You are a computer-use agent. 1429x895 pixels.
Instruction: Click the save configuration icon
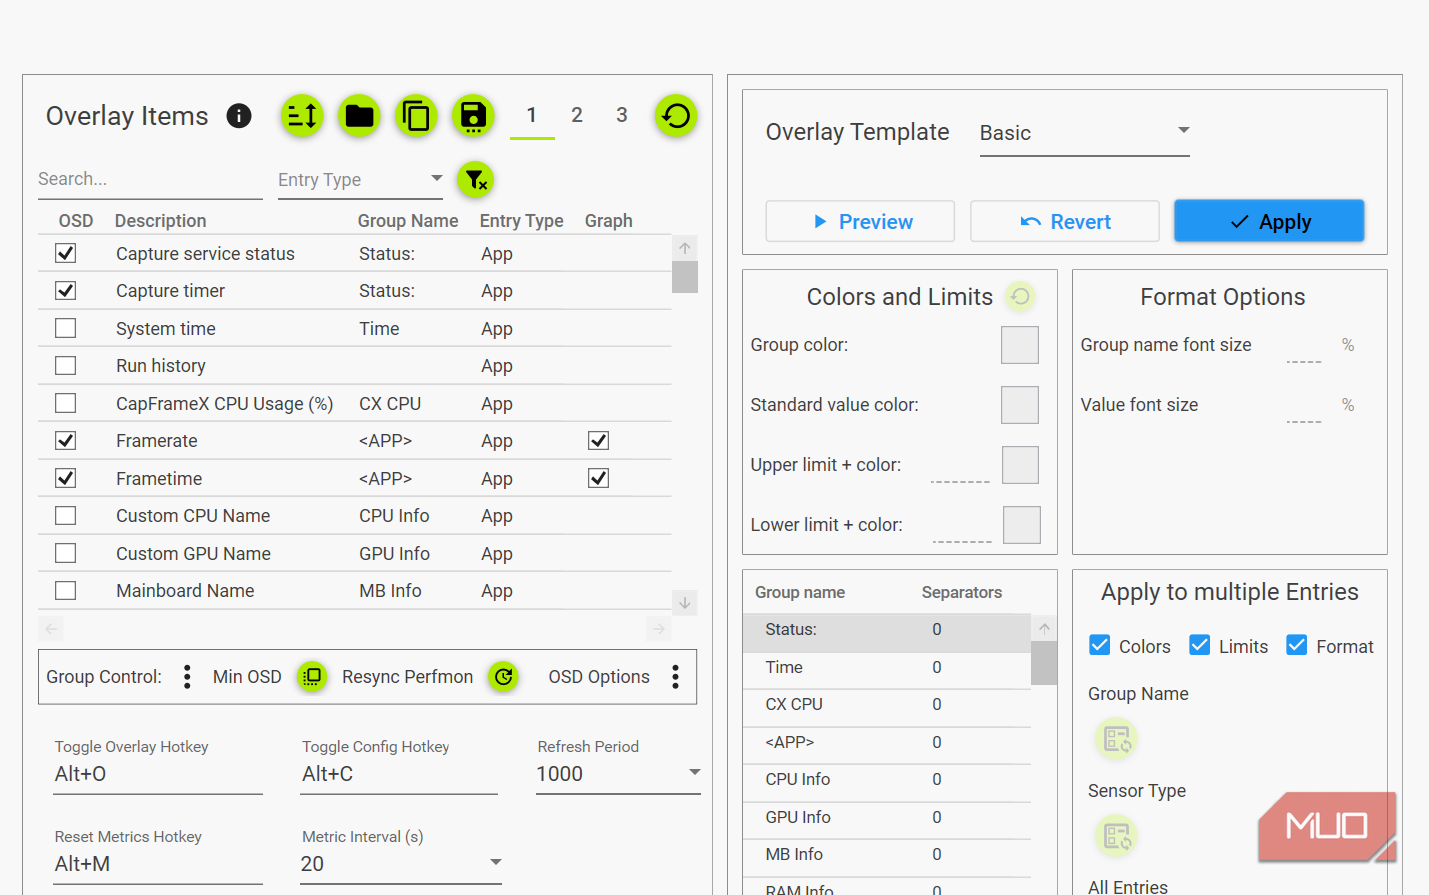coord(473,116)
